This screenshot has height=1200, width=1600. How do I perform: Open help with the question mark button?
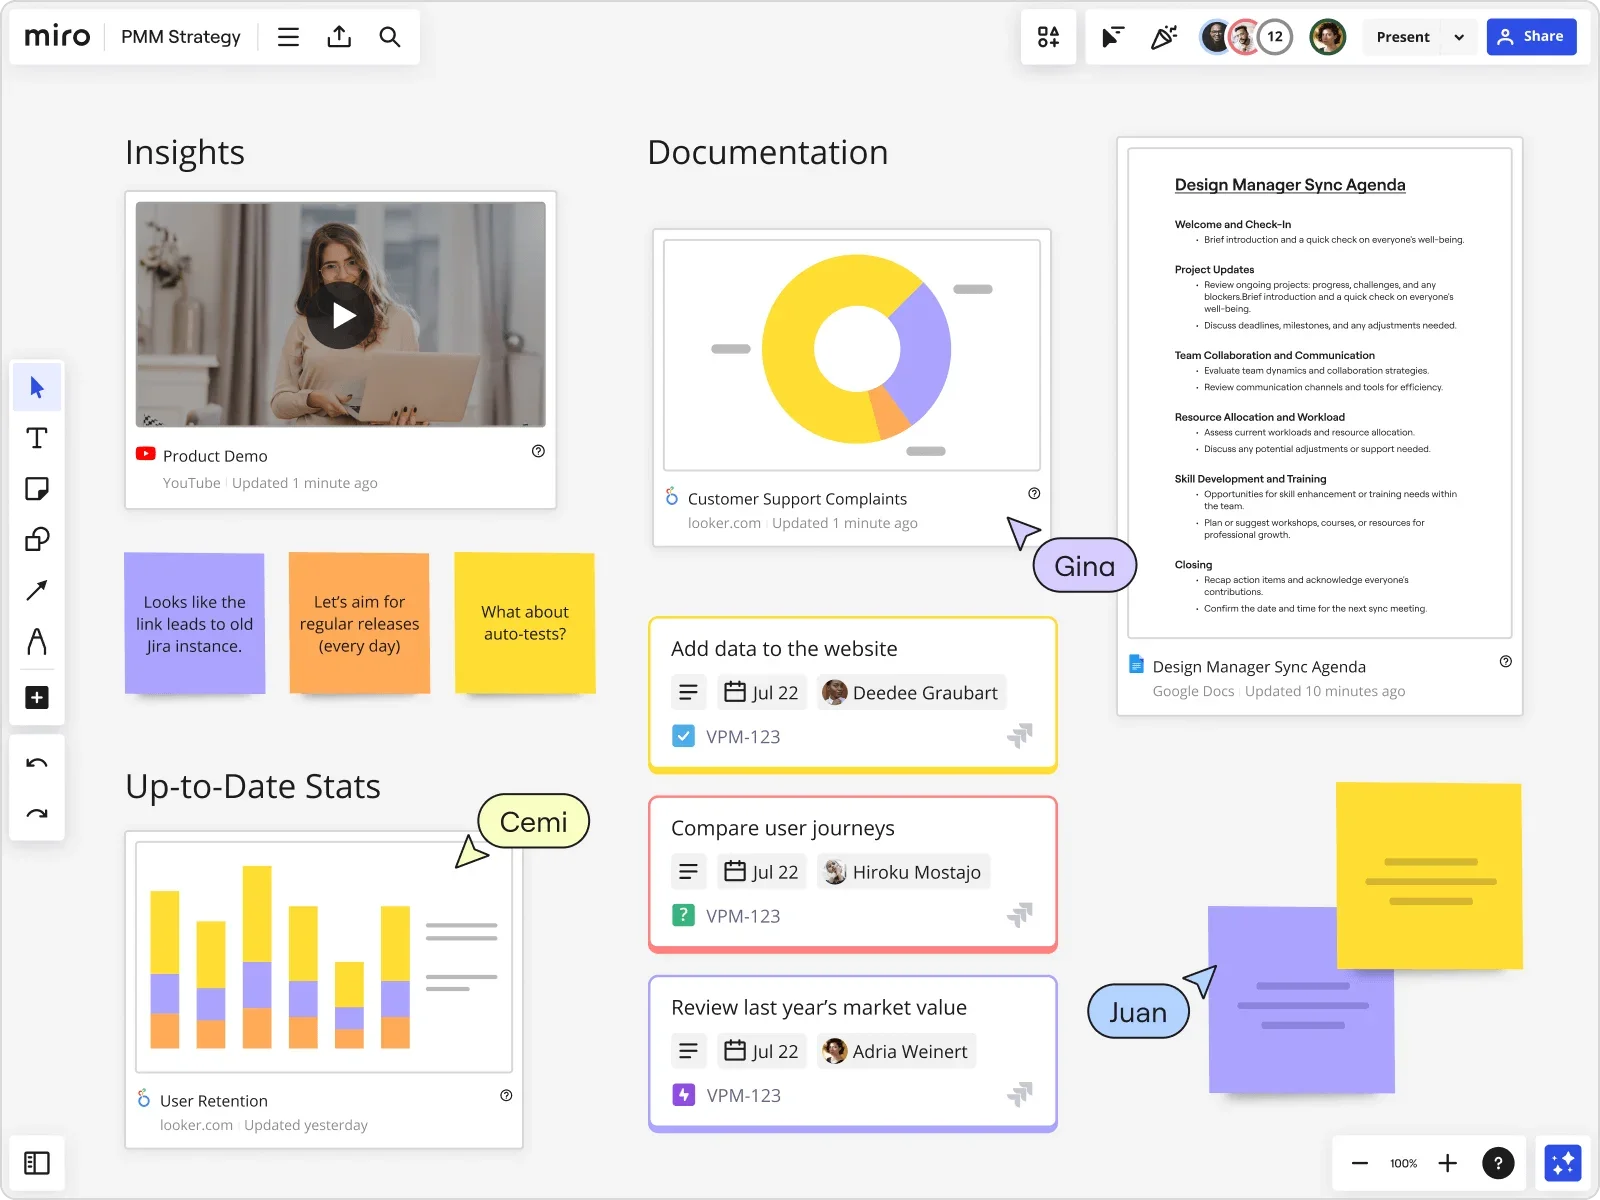tap(1499, 1163)
